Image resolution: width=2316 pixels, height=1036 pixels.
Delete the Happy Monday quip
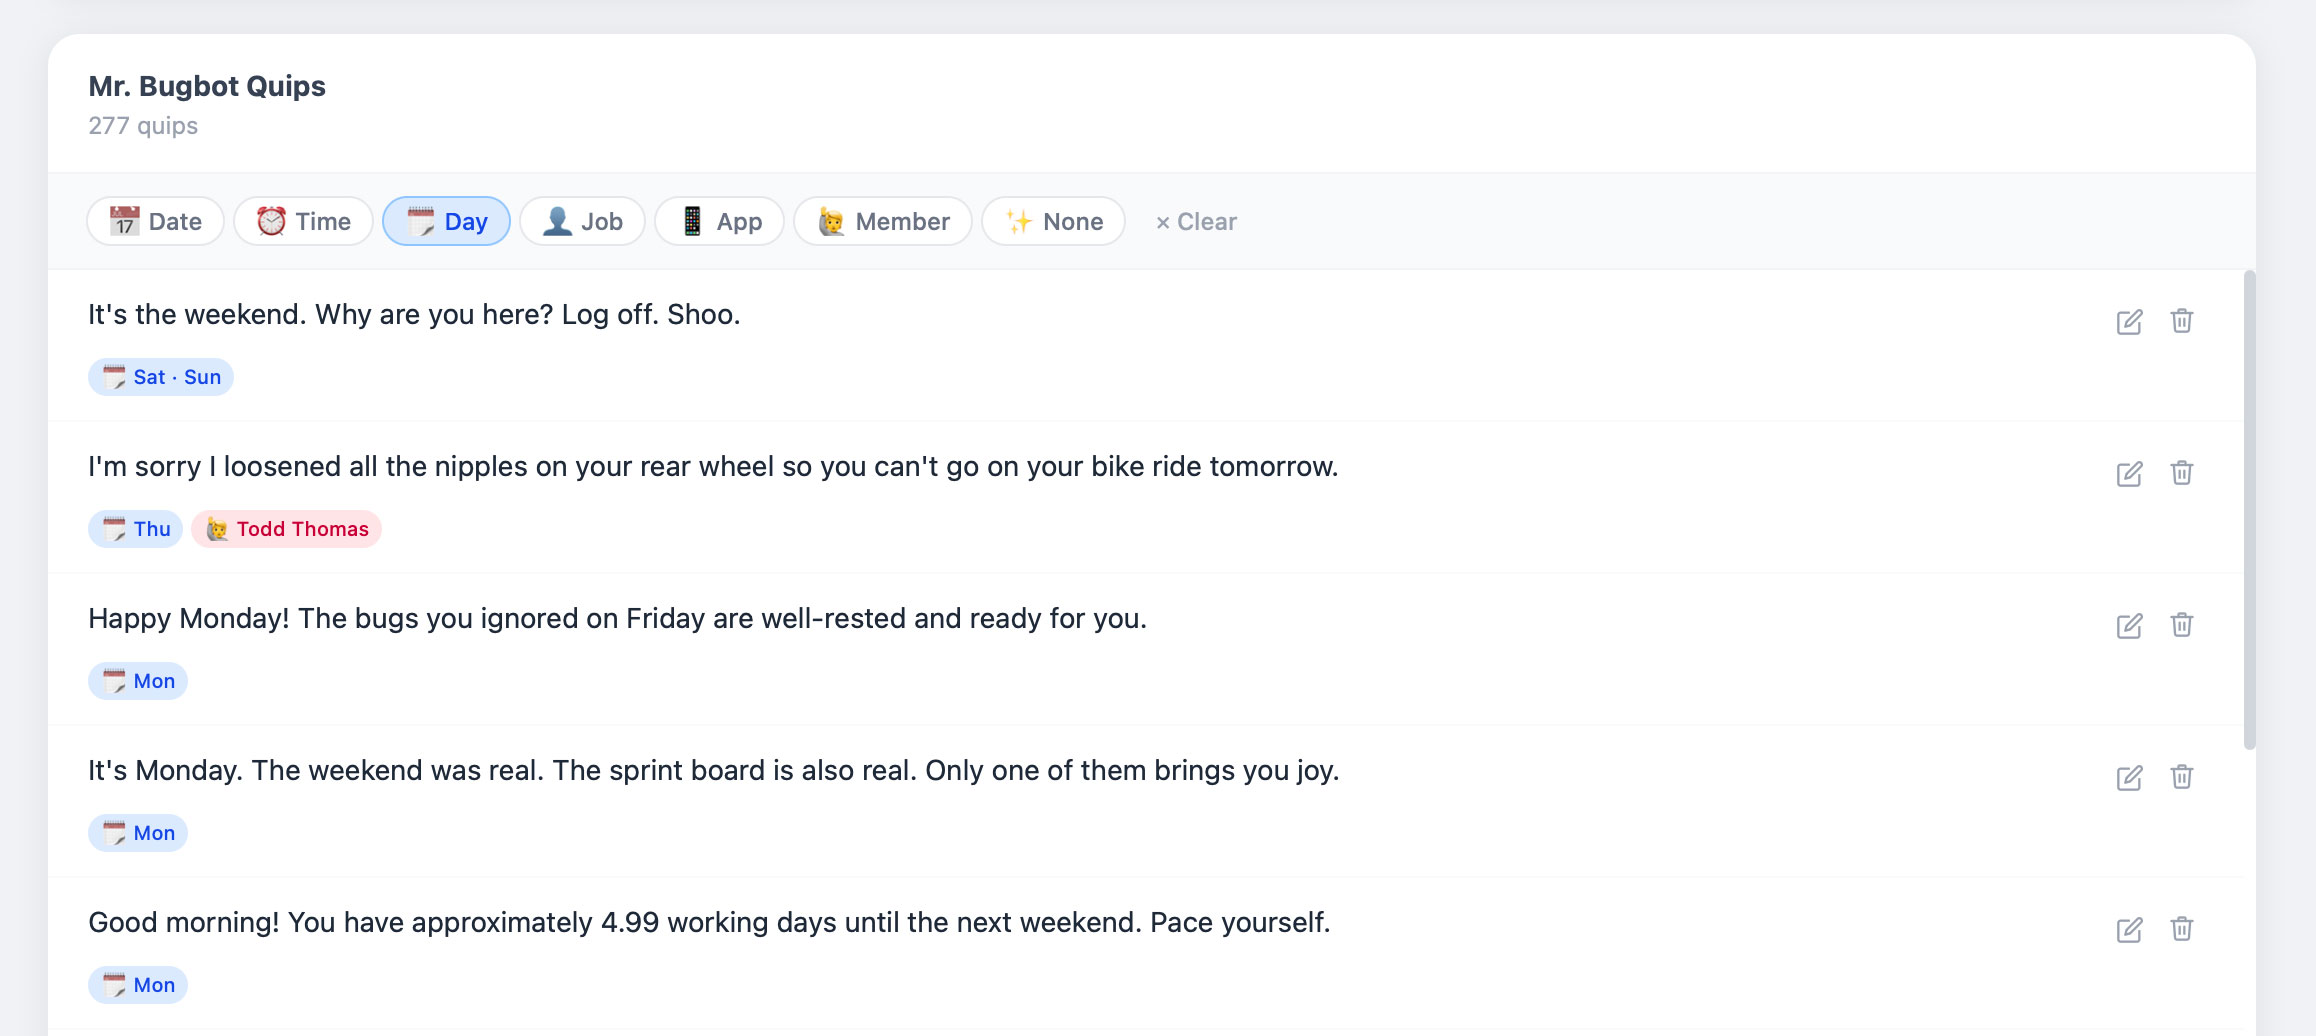click(2181, 625)
